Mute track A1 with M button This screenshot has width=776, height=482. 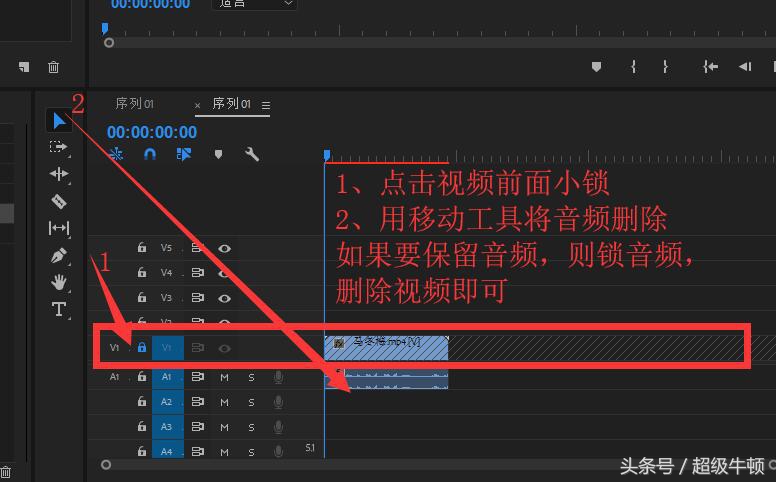[224, 378]
